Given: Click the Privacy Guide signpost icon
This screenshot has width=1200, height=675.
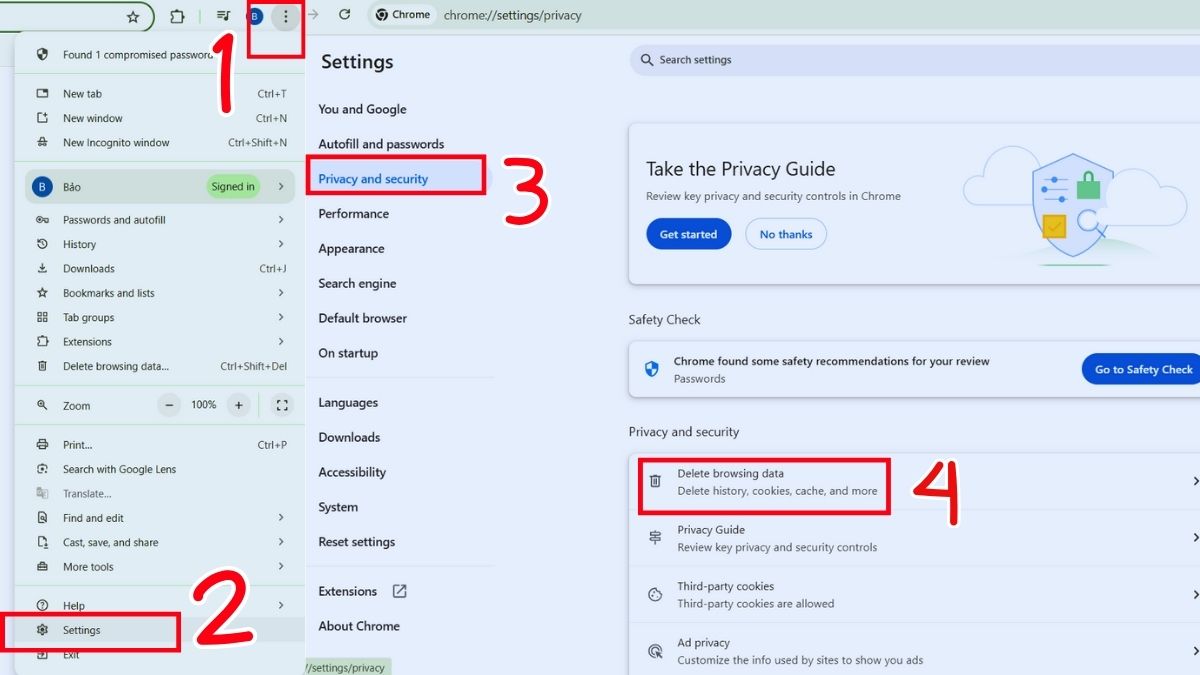Looking at the screenshot, I should pos(655,538).
